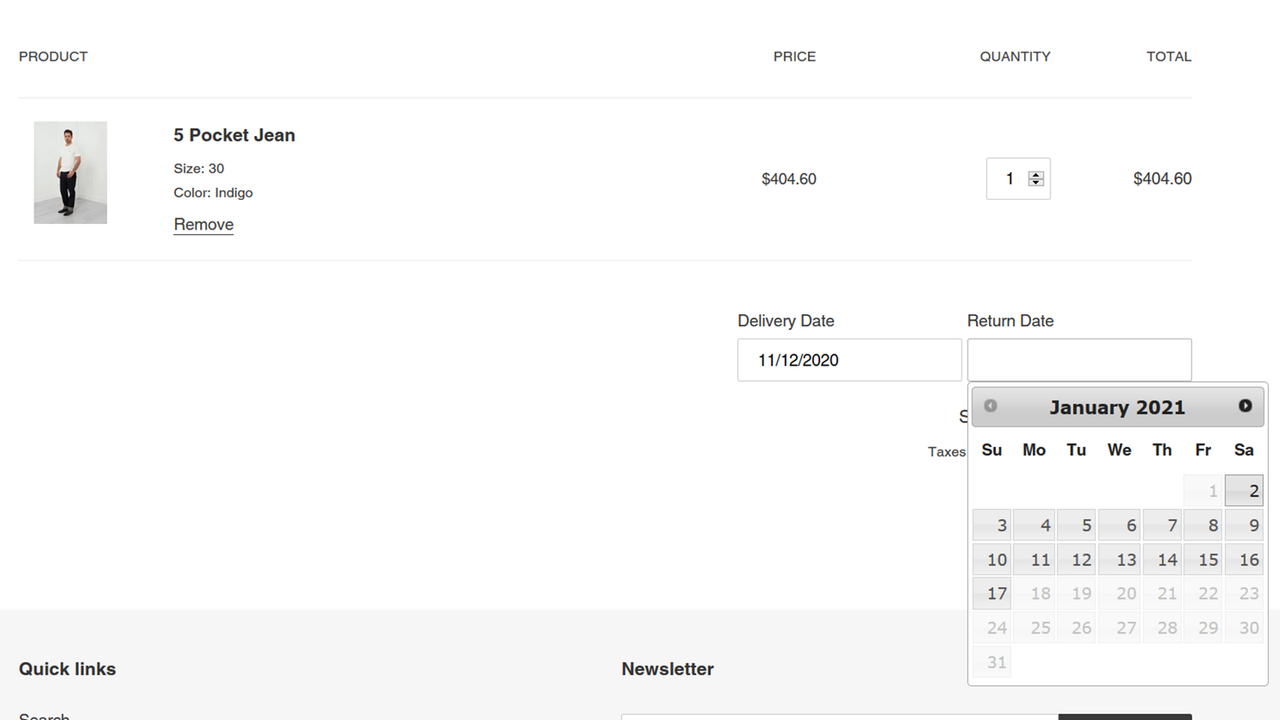Viewport: 1280px width, 720px height.
Task: Click the Search link under Quick links
Action: [44, 714]
